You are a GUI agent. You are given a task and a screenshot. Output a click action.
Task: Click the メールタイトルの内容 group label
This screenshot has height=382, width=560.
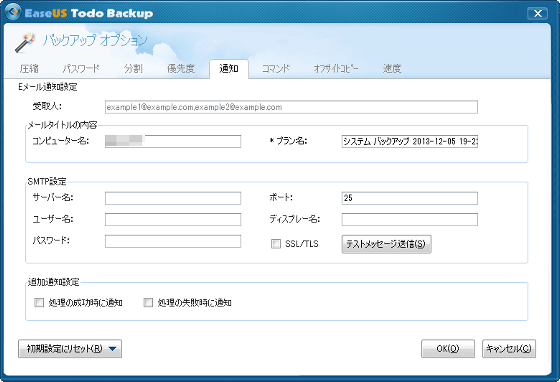point(62,125)
